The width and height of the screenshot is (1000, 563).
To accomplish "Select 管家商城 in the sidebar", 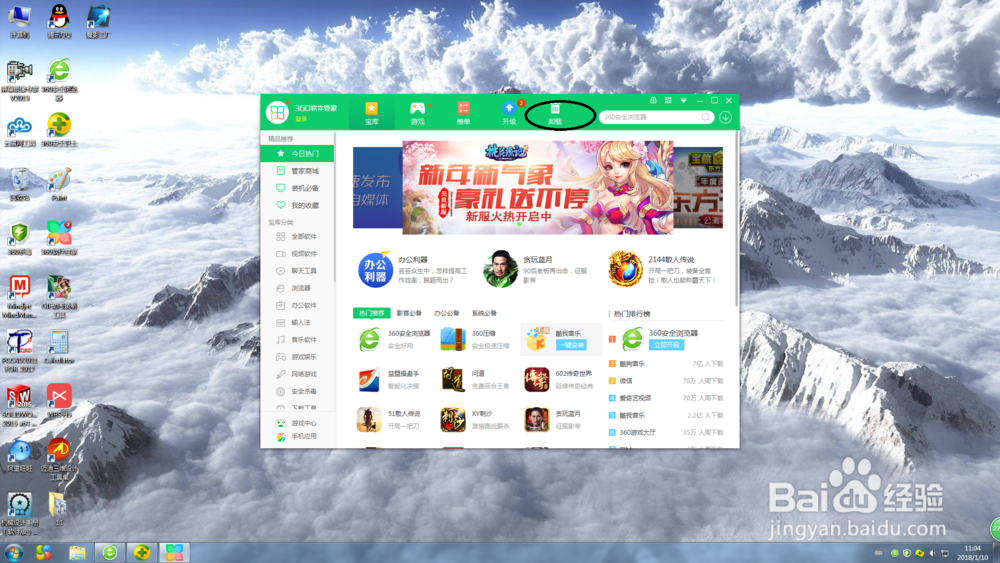I will pos(297,171).
